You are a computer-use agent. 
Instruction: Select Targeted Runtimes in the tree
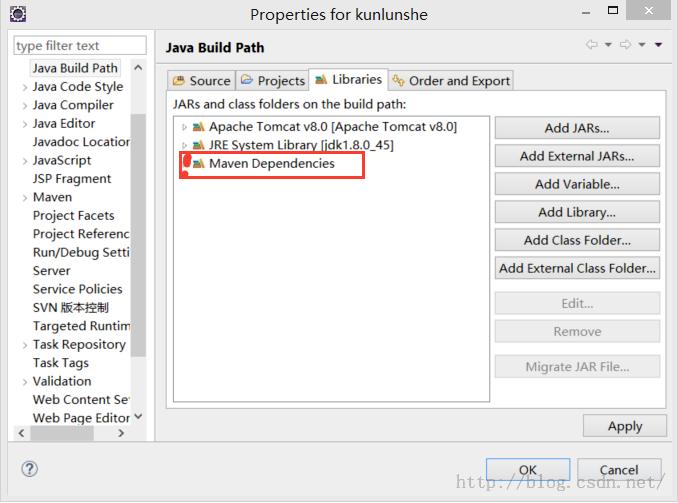(x=81, y=326)
